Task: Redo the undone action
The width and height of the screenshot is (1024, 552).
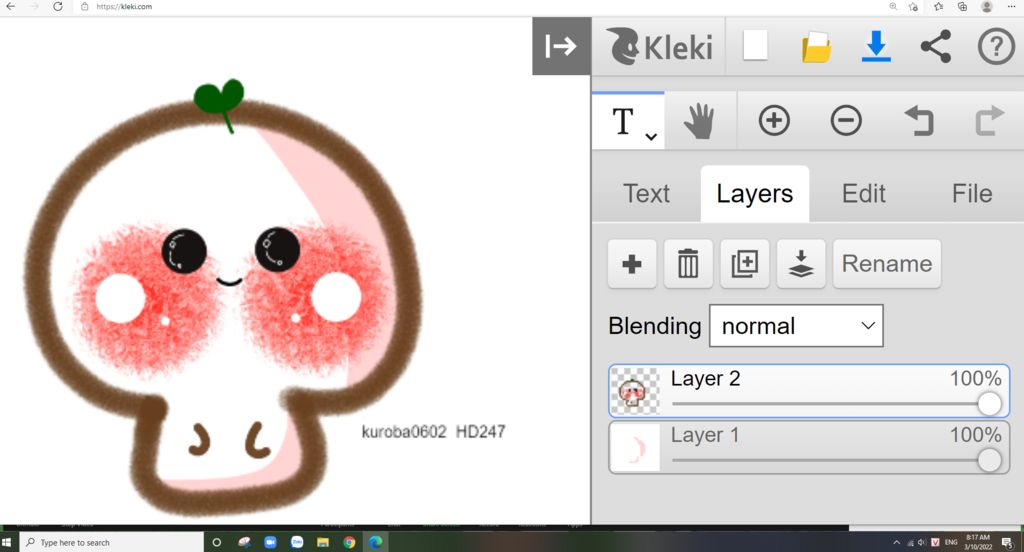Action: 989,121
